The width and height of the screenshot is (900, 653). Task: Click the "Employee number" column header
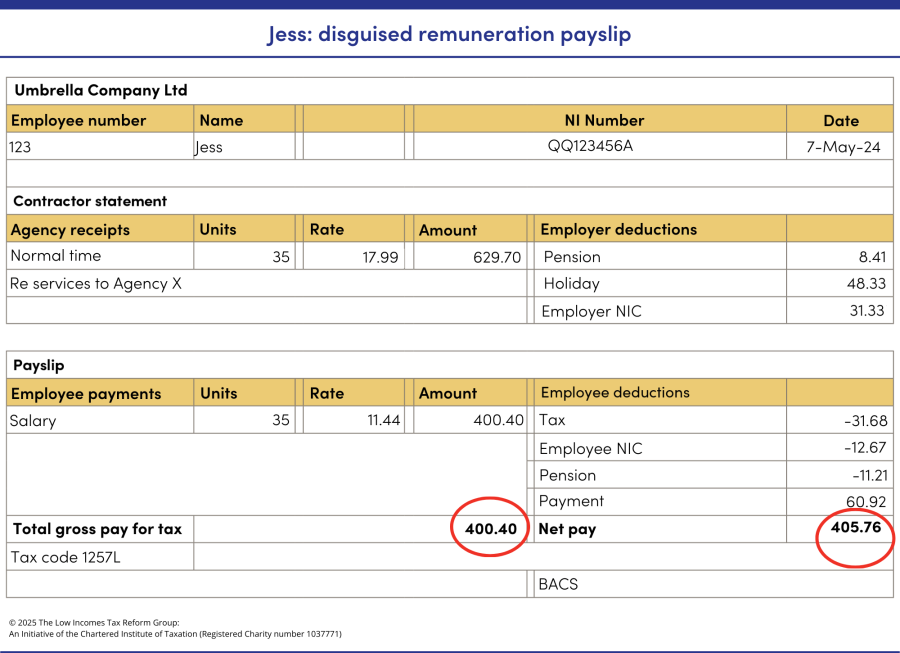(78, 120)
